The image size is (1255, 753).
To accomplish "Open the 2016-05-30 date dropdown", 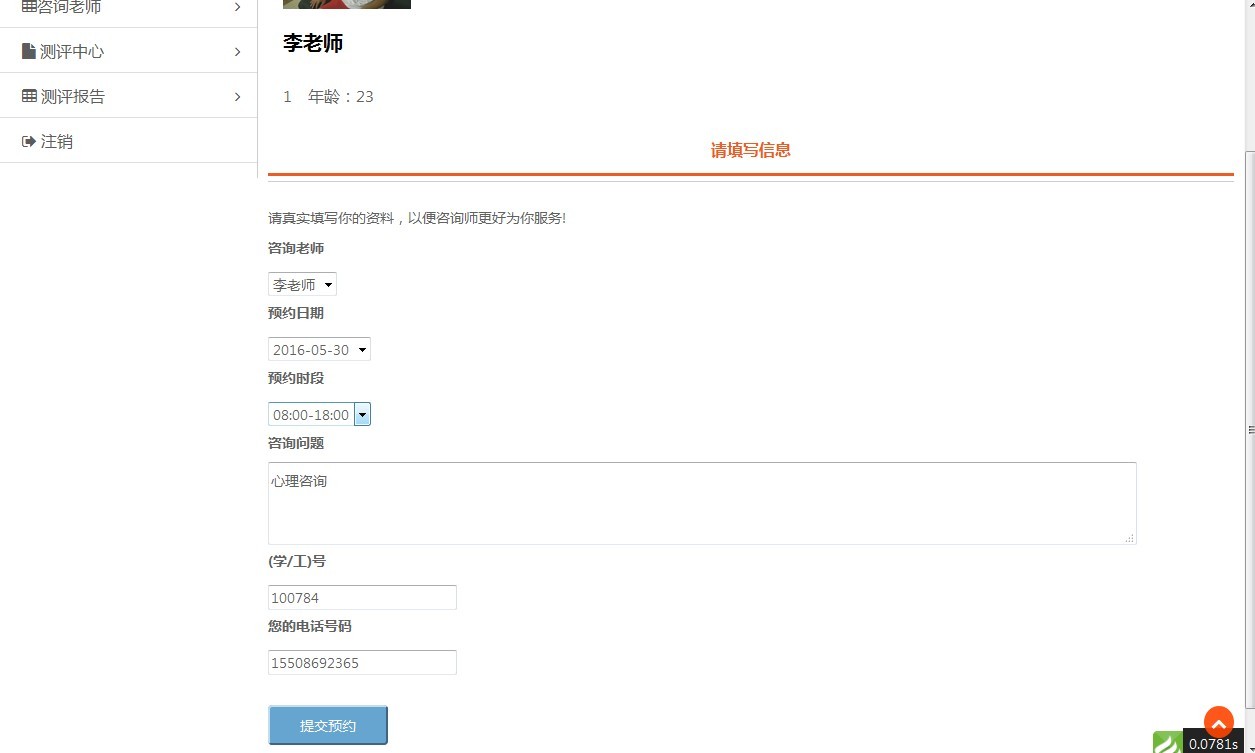I will coord(319,349).
